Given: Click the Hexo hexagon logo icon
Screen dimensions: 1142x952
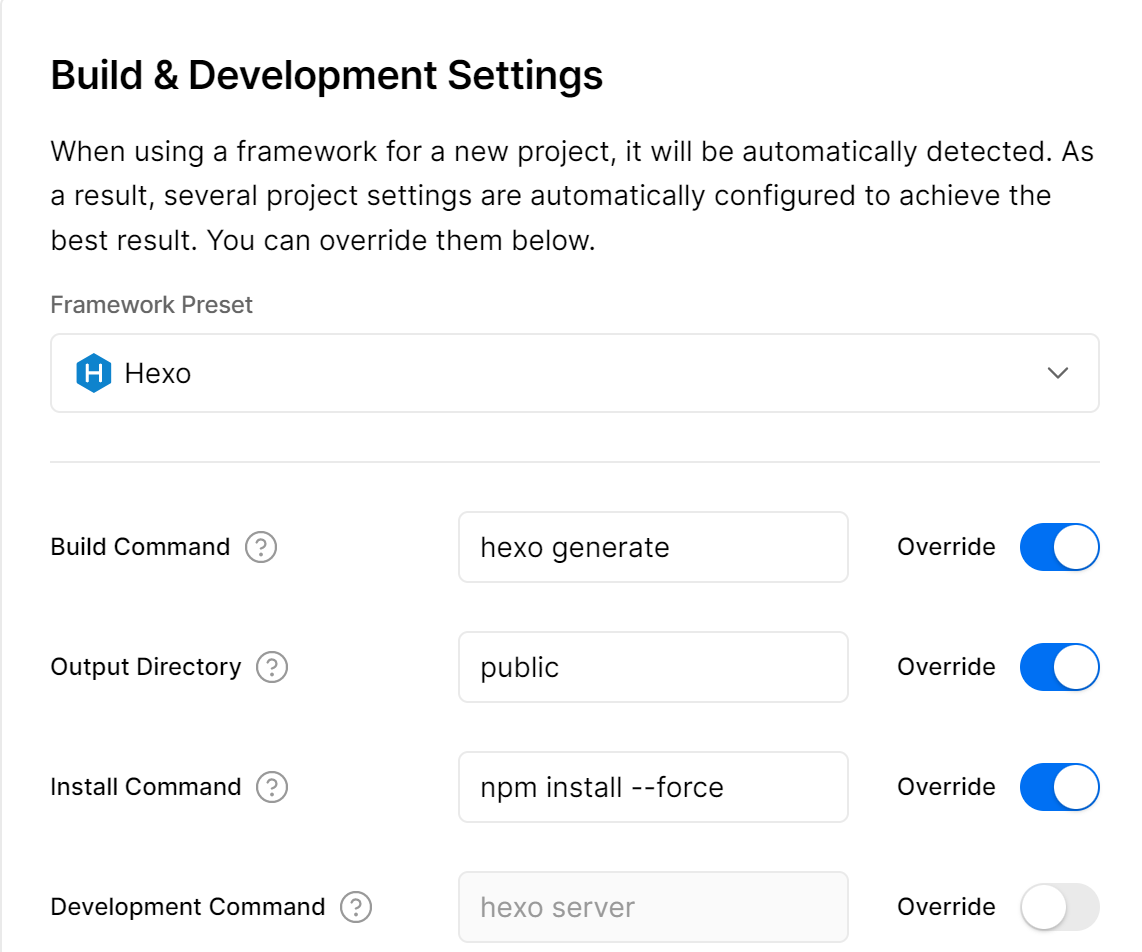Looking at the screenshot, I should click(x=93, y=374).
